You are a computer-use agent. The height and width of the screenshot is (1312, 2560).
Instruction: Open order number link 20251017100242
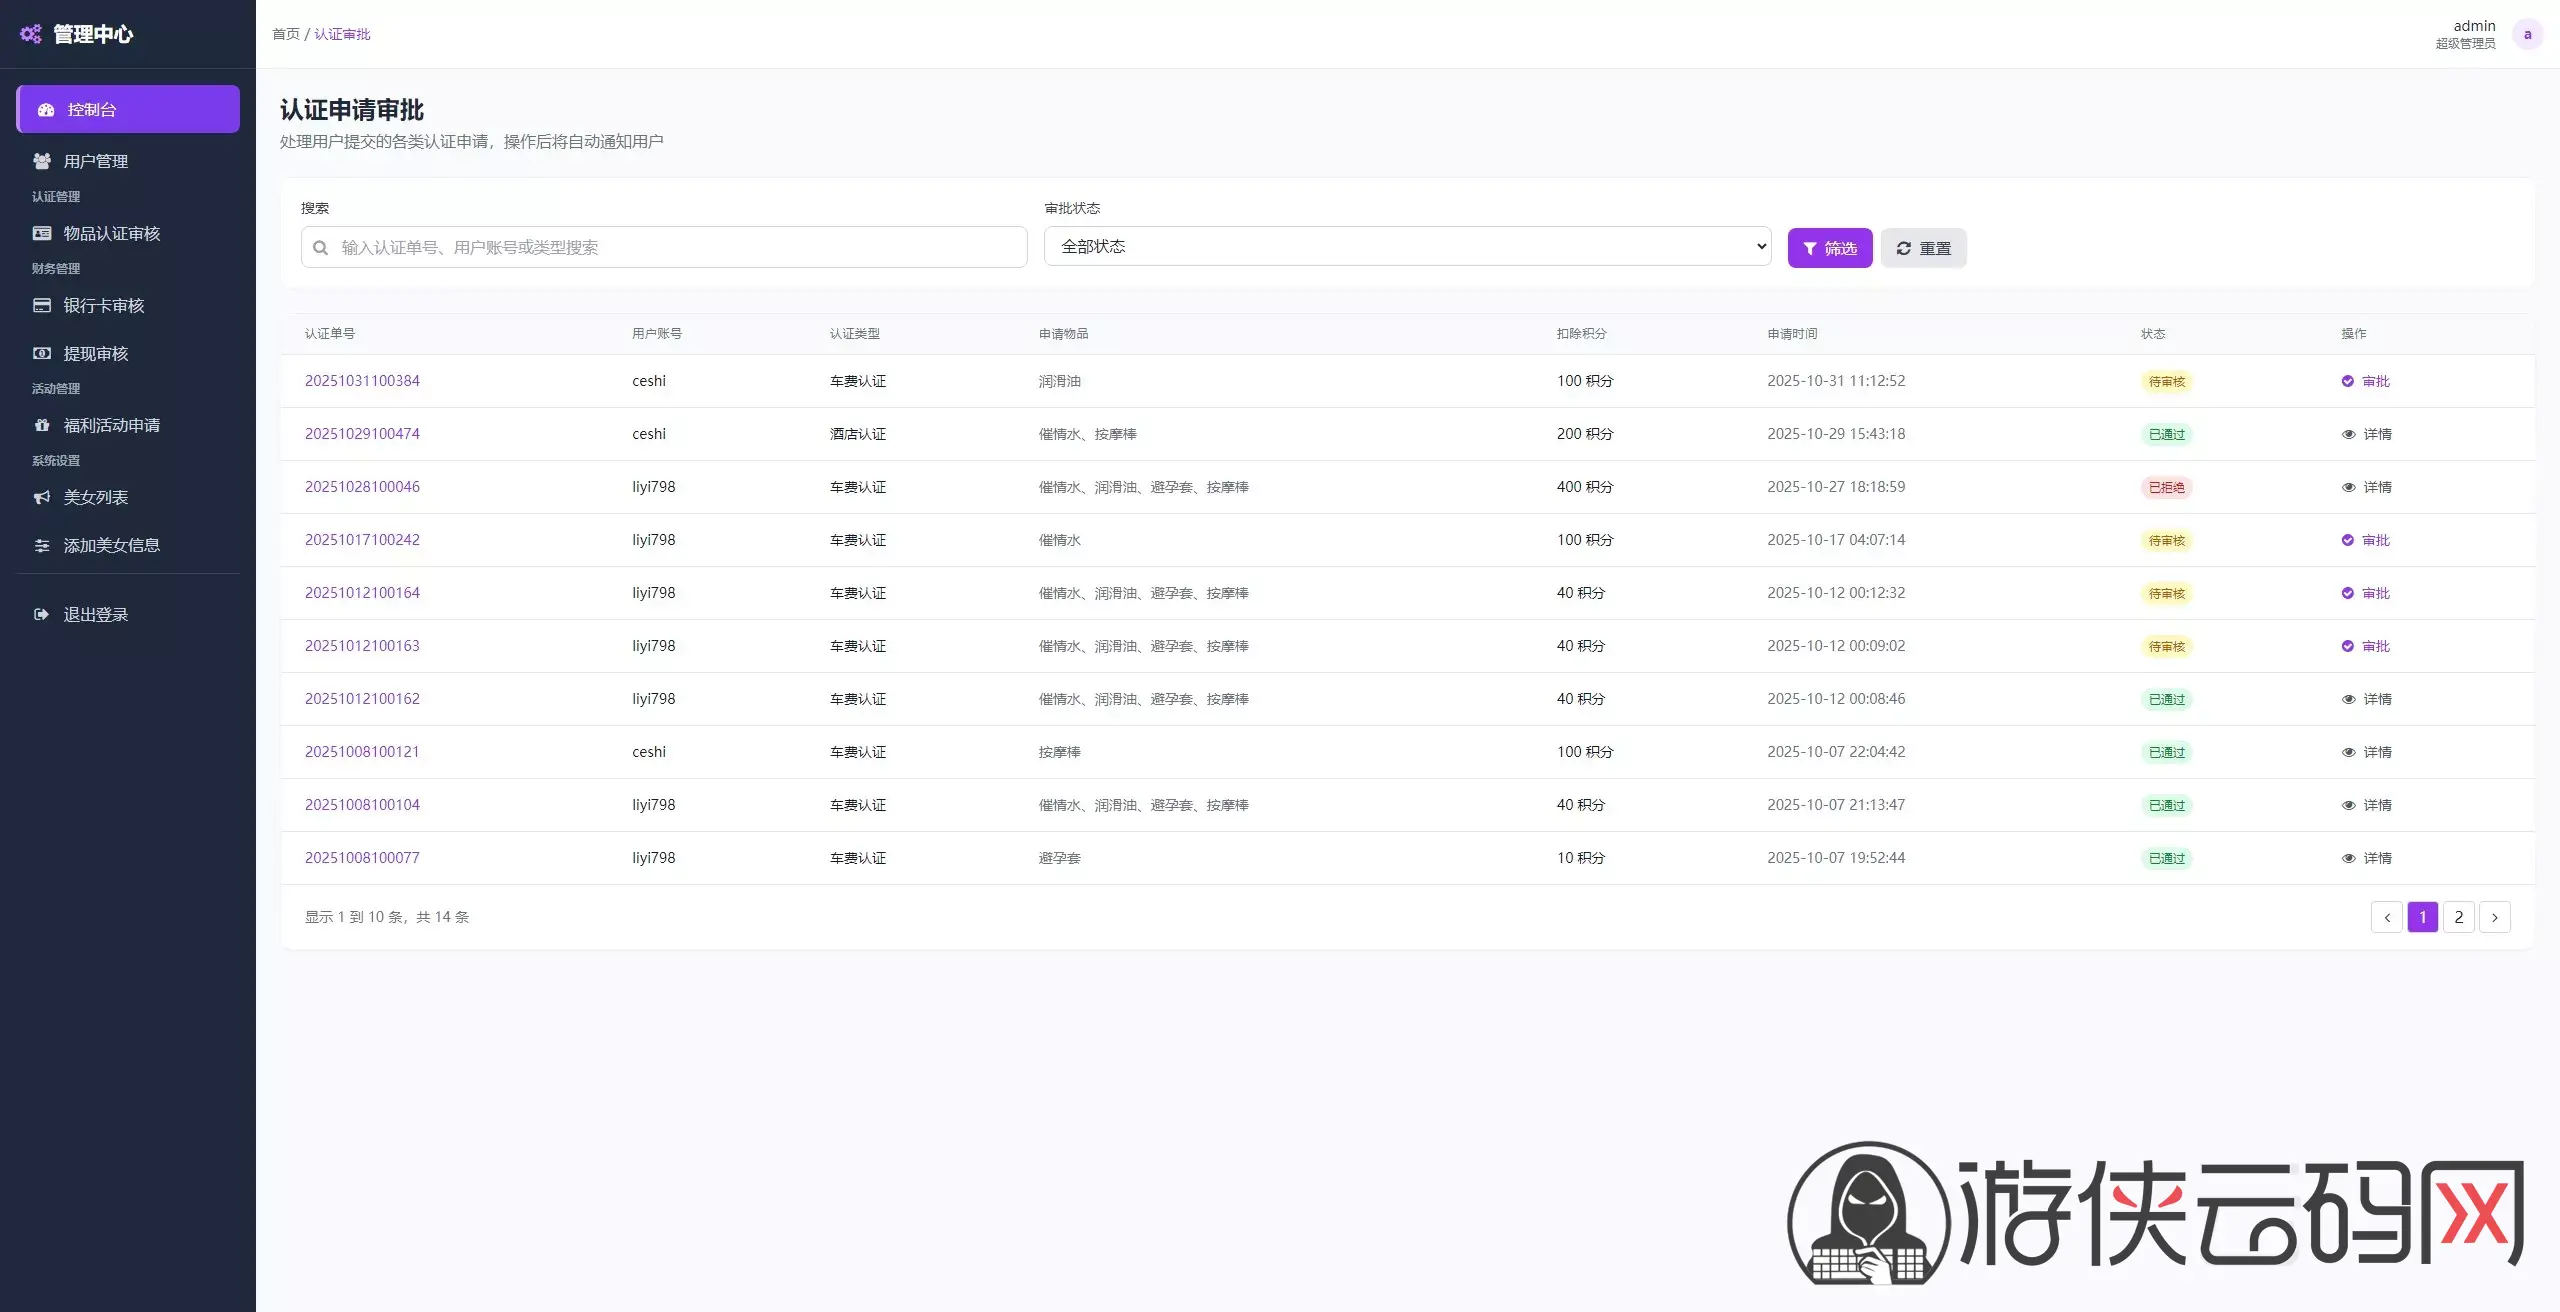tap(362, 540)
